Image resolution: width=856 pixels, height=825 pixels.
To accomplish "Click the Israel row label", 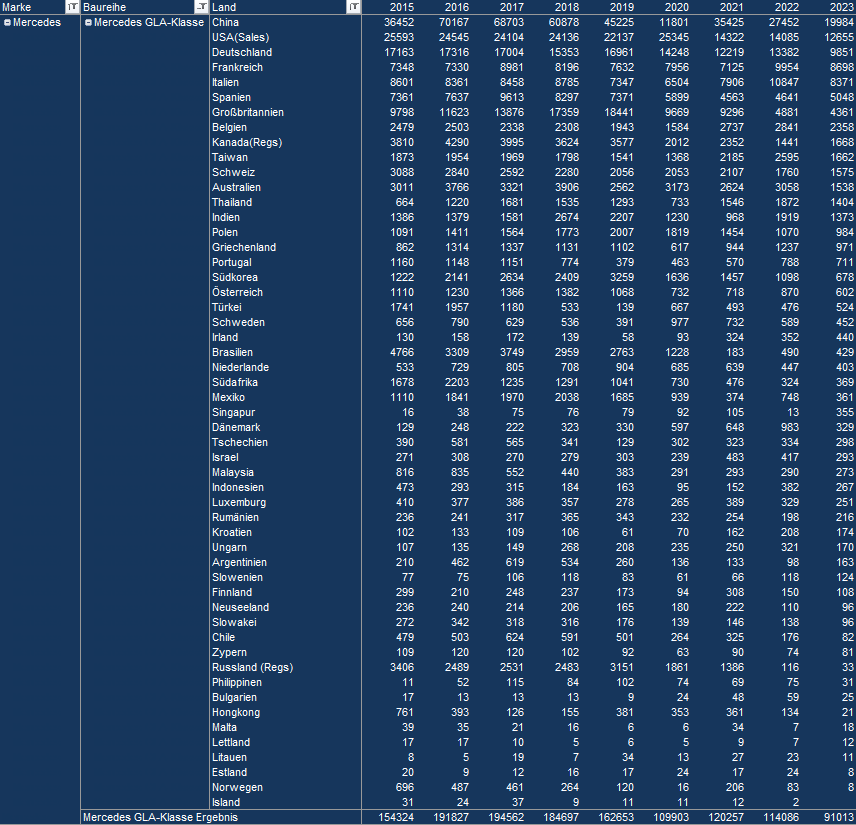I will (x=225, y=458).
